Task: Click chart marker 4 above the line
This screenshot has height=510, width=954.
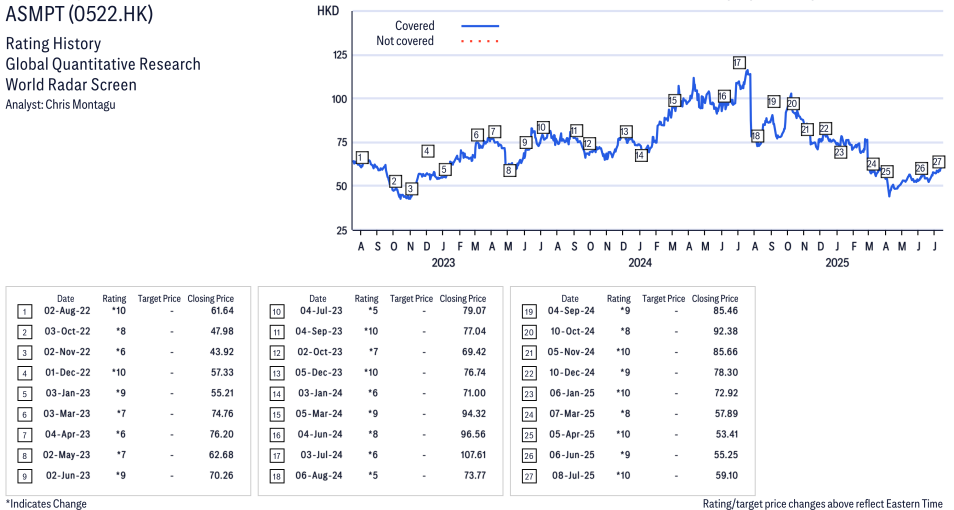Action: (x=428, y=151)
